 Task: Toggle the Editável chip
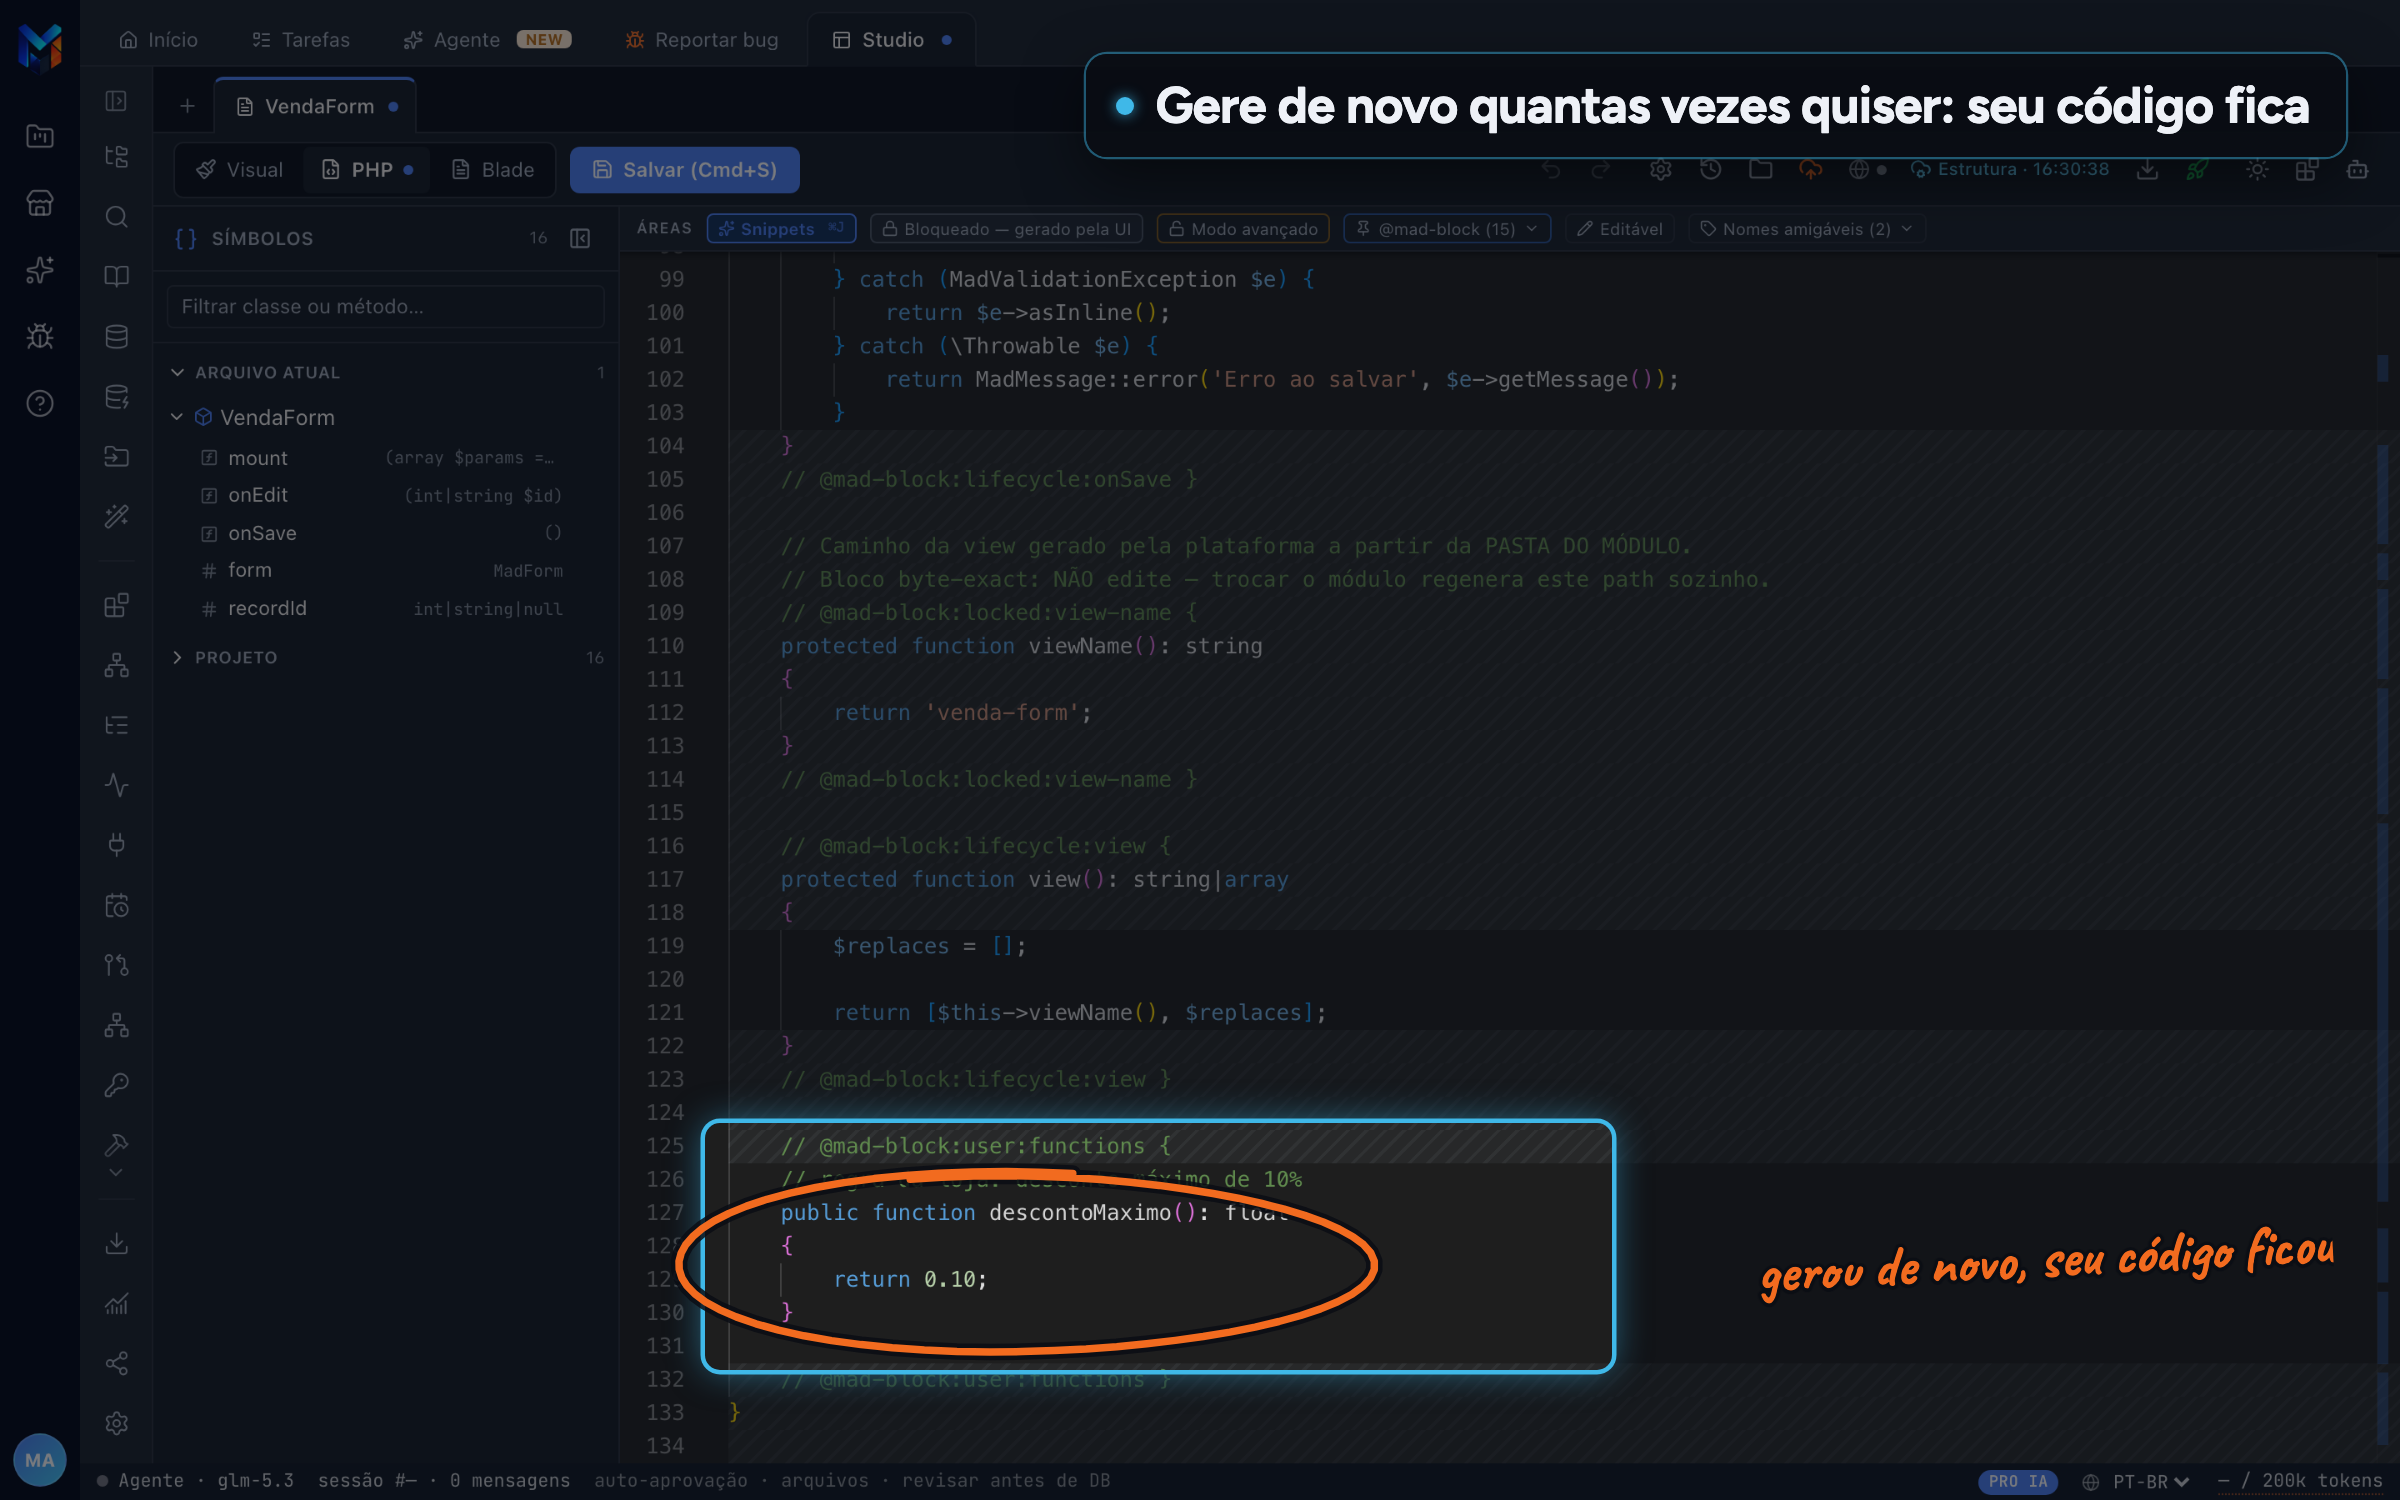coord(1620,229)
